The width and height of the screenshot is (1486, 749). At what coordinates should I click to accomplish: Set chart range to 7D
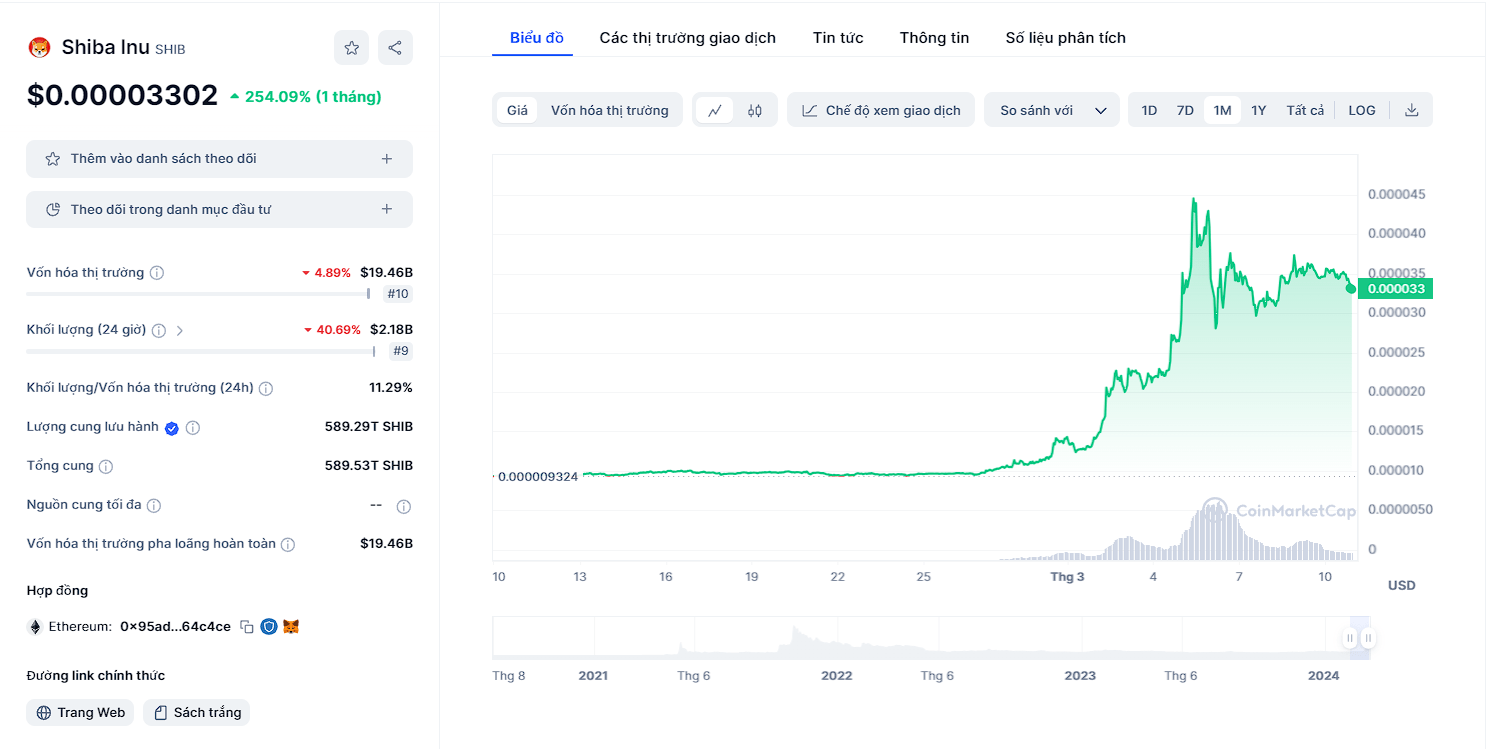tap(1185, 110)
